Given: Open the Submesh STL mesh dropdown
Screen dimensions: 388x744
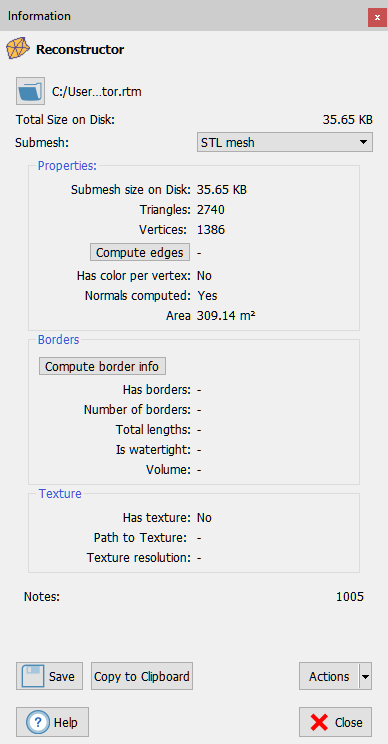Looking at the screenshot, I should (x=285, y=142).
